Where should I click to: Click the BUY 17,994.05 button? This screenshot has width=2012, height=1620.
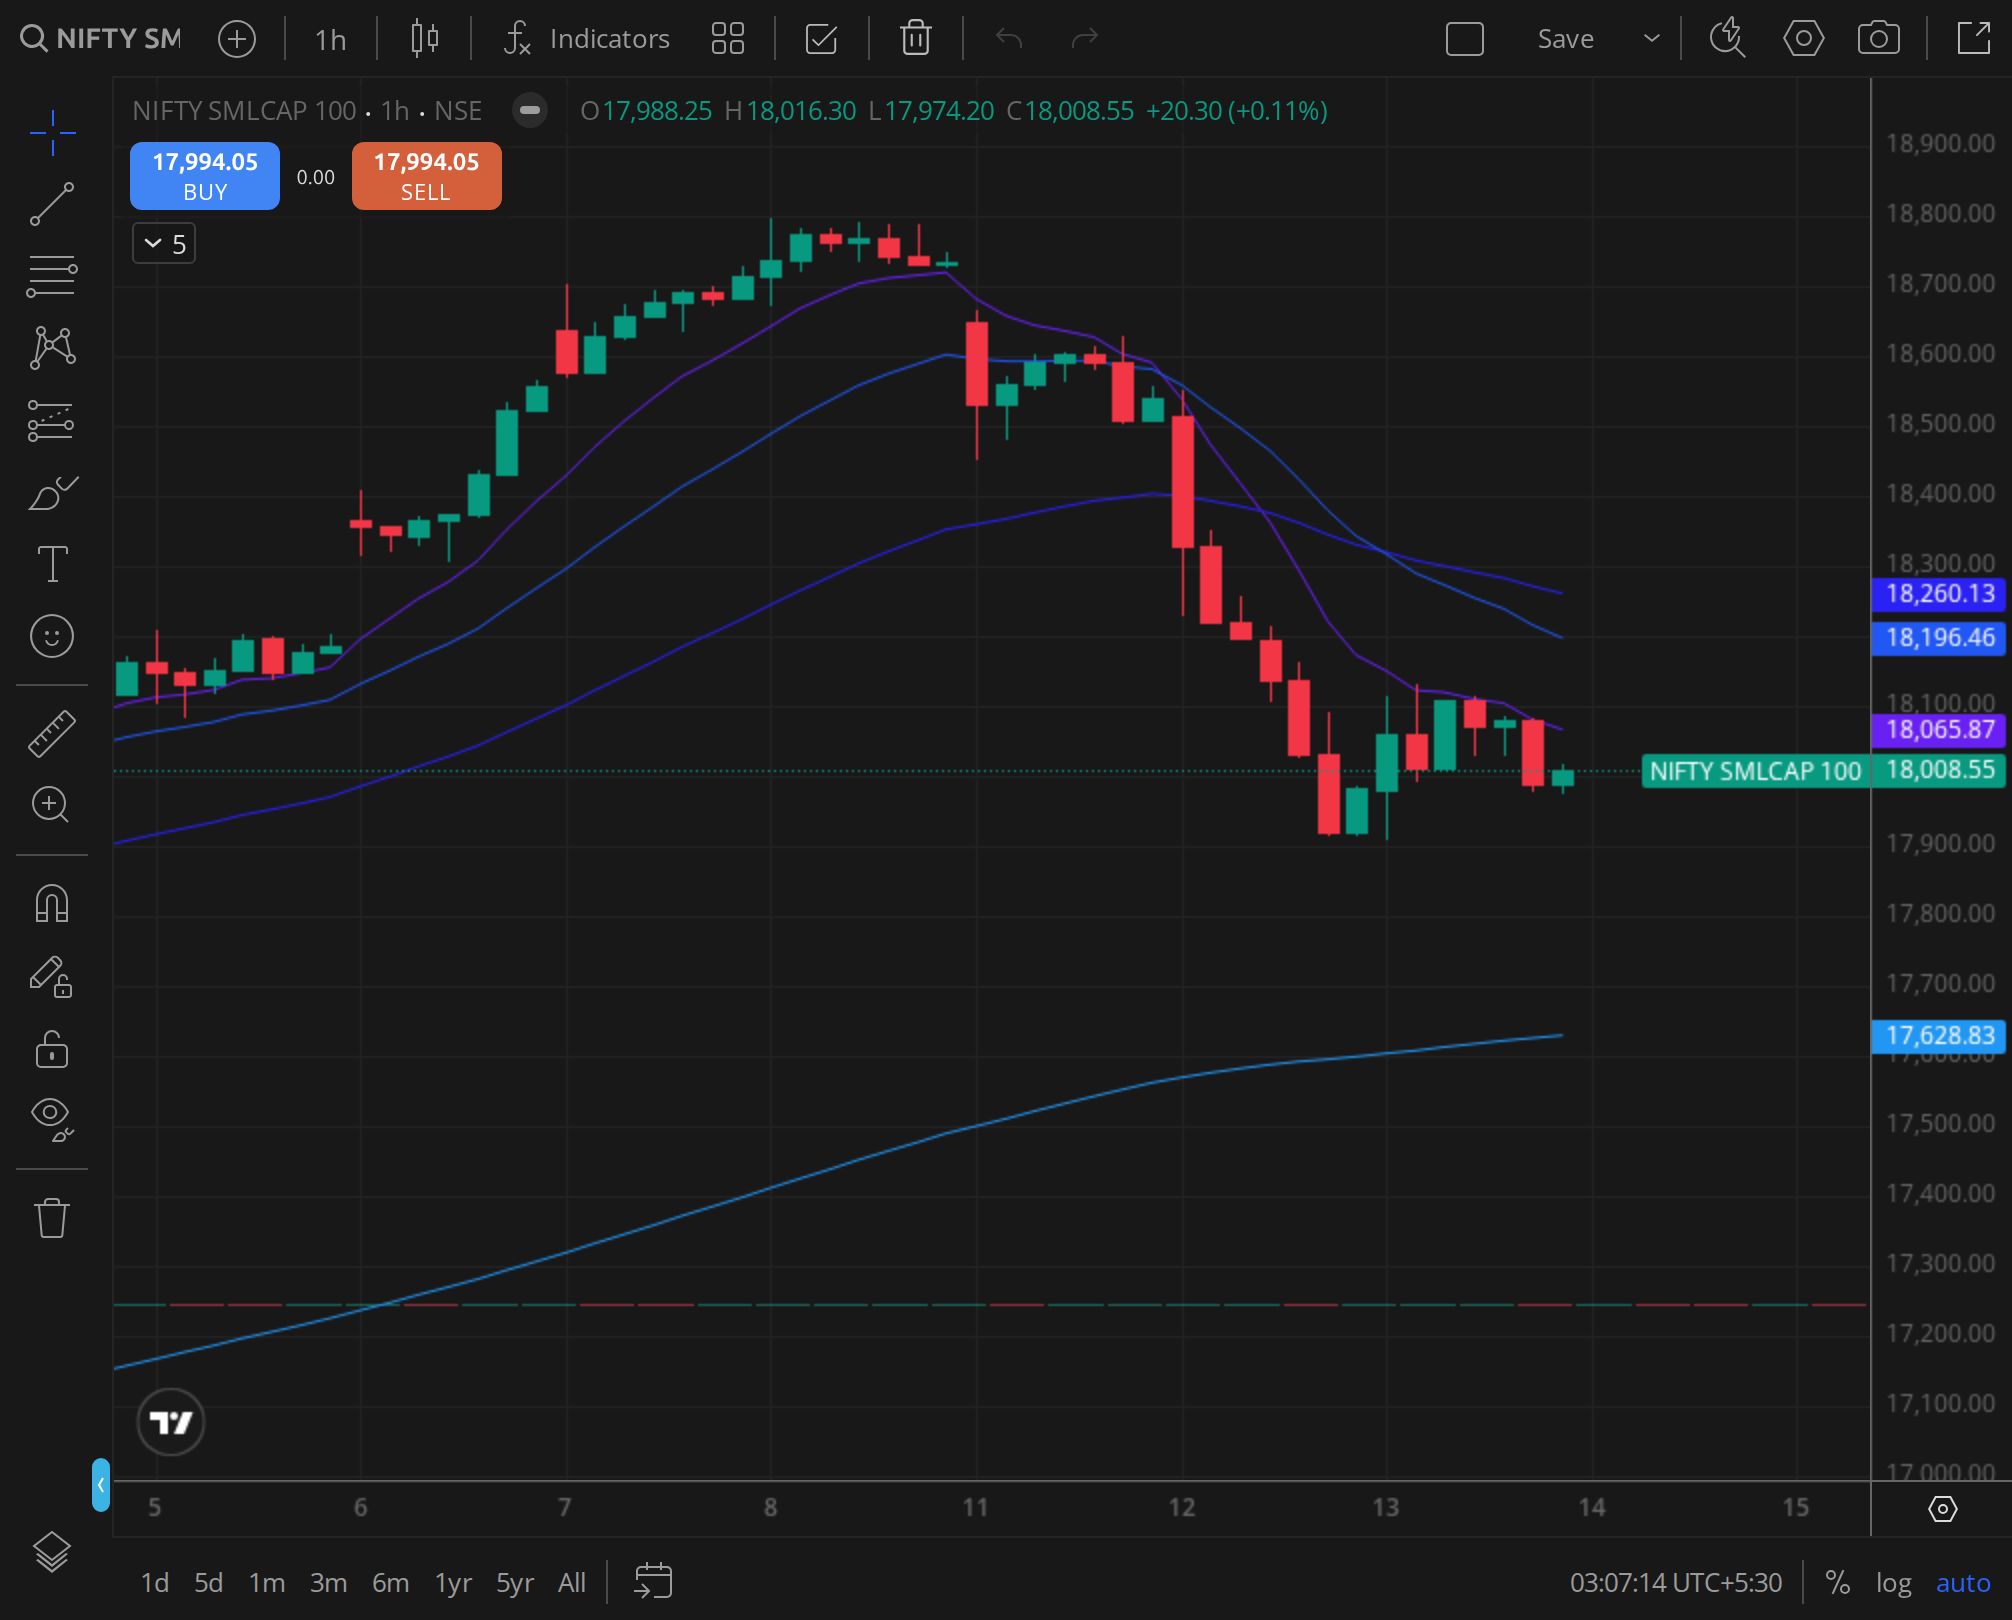[205, 176]
